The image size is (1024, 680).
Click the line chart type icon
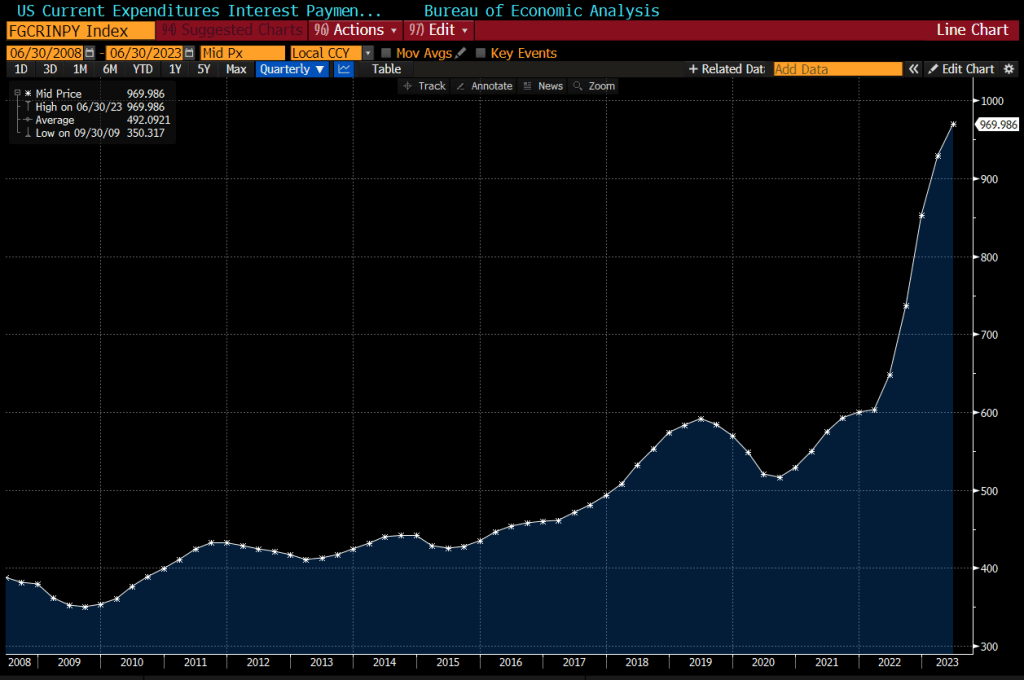344,69
